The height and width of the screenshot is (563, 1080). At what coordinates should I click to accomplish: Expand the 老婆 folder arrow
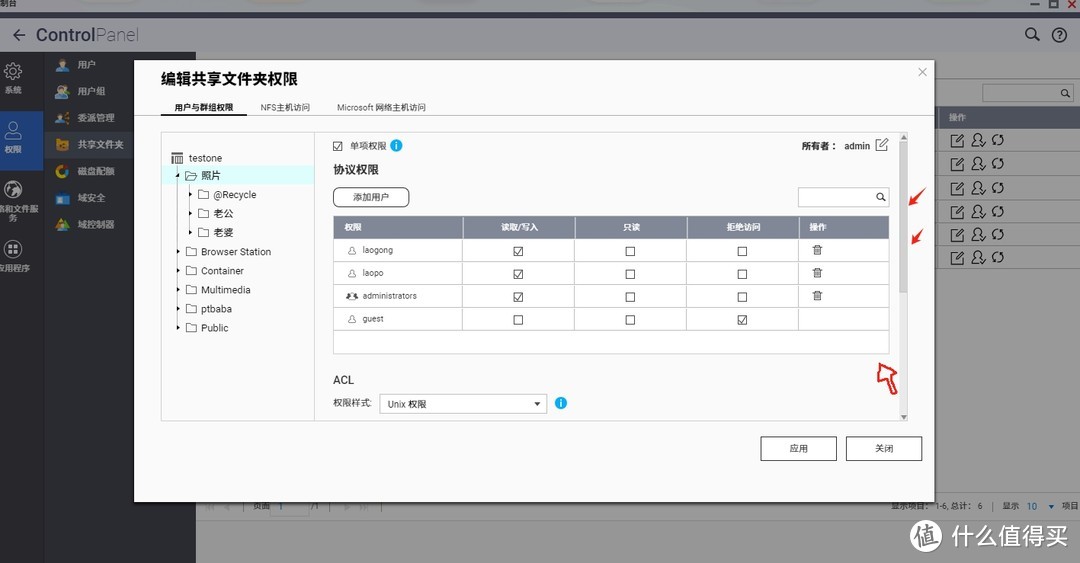point(190,232)
